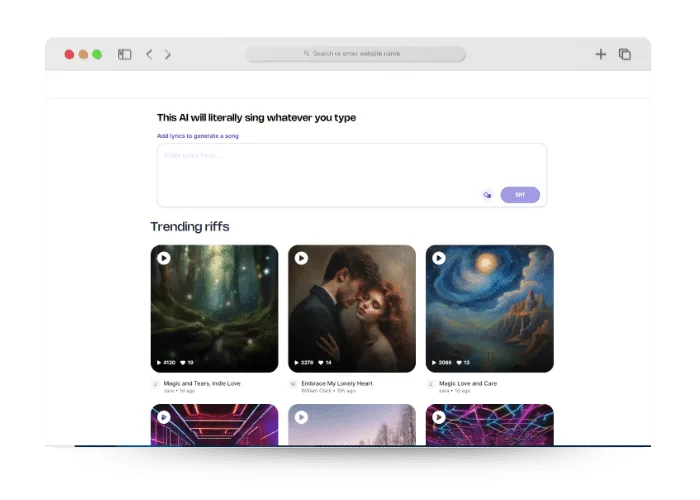Viewport: 700px width, 500px height.
Task: Like the riff with 14 hearts
Action: (x=321, y=362)
